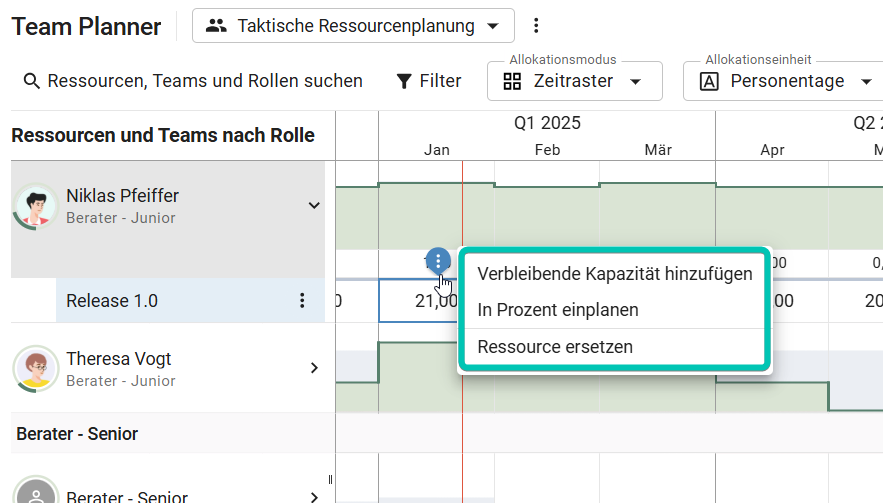Click the Feb month header

(x=547, y=150)
